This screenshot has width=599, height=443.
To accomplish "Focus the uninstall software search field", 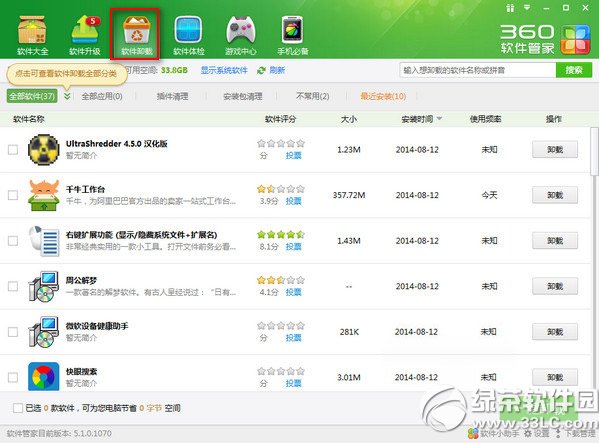I will [x=478, y=70].
